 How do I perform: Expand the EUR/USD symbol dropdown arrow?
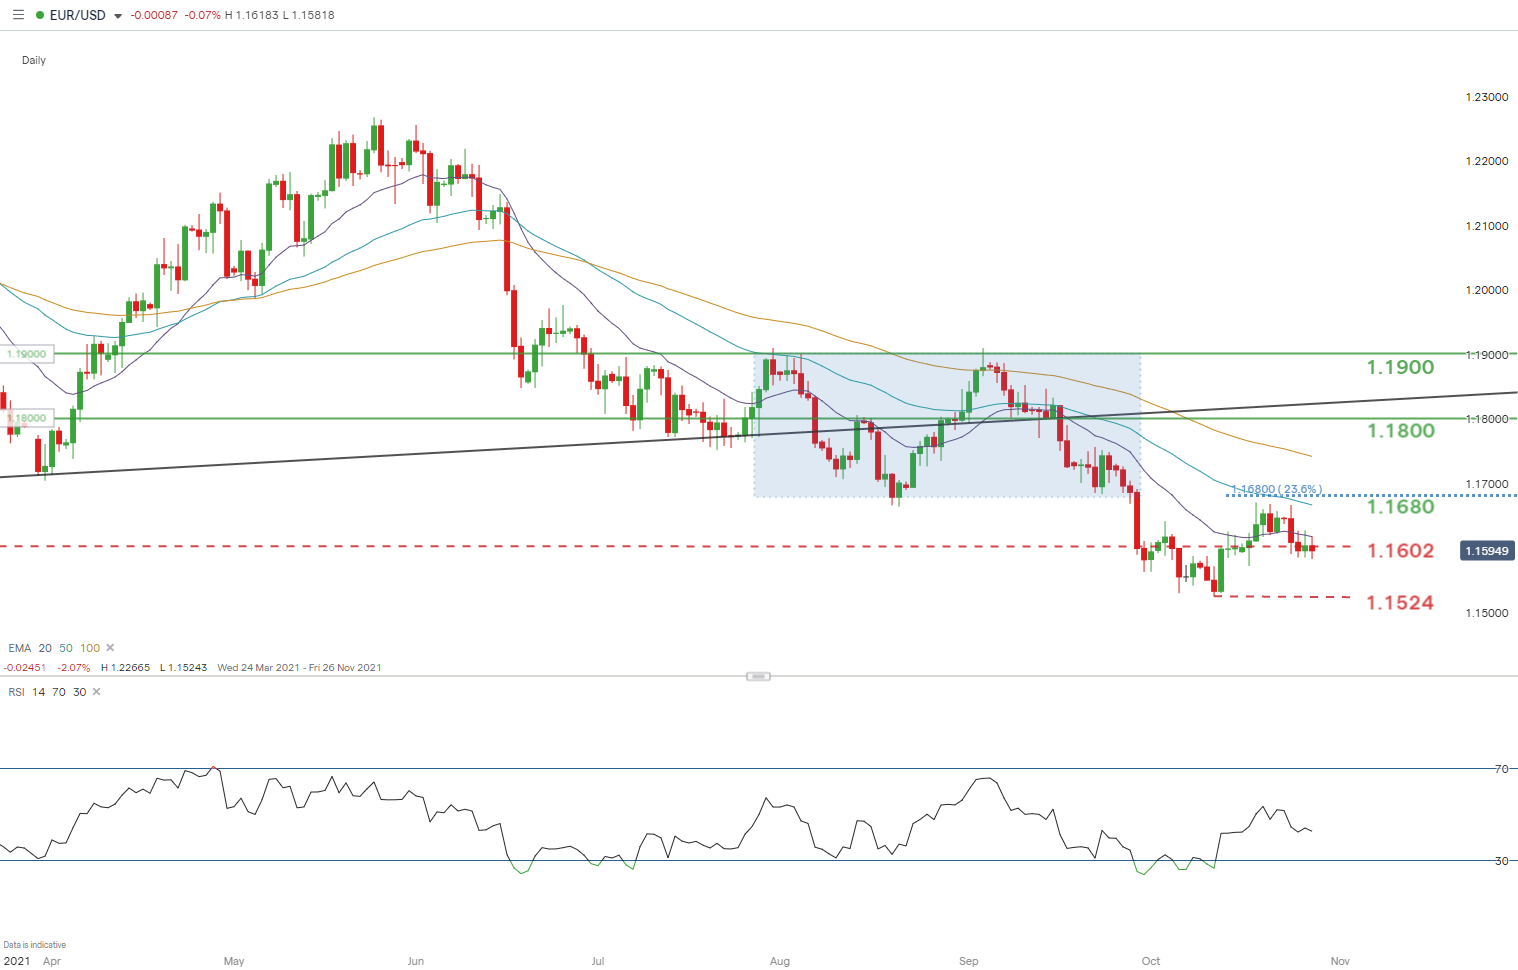[118, 16]
